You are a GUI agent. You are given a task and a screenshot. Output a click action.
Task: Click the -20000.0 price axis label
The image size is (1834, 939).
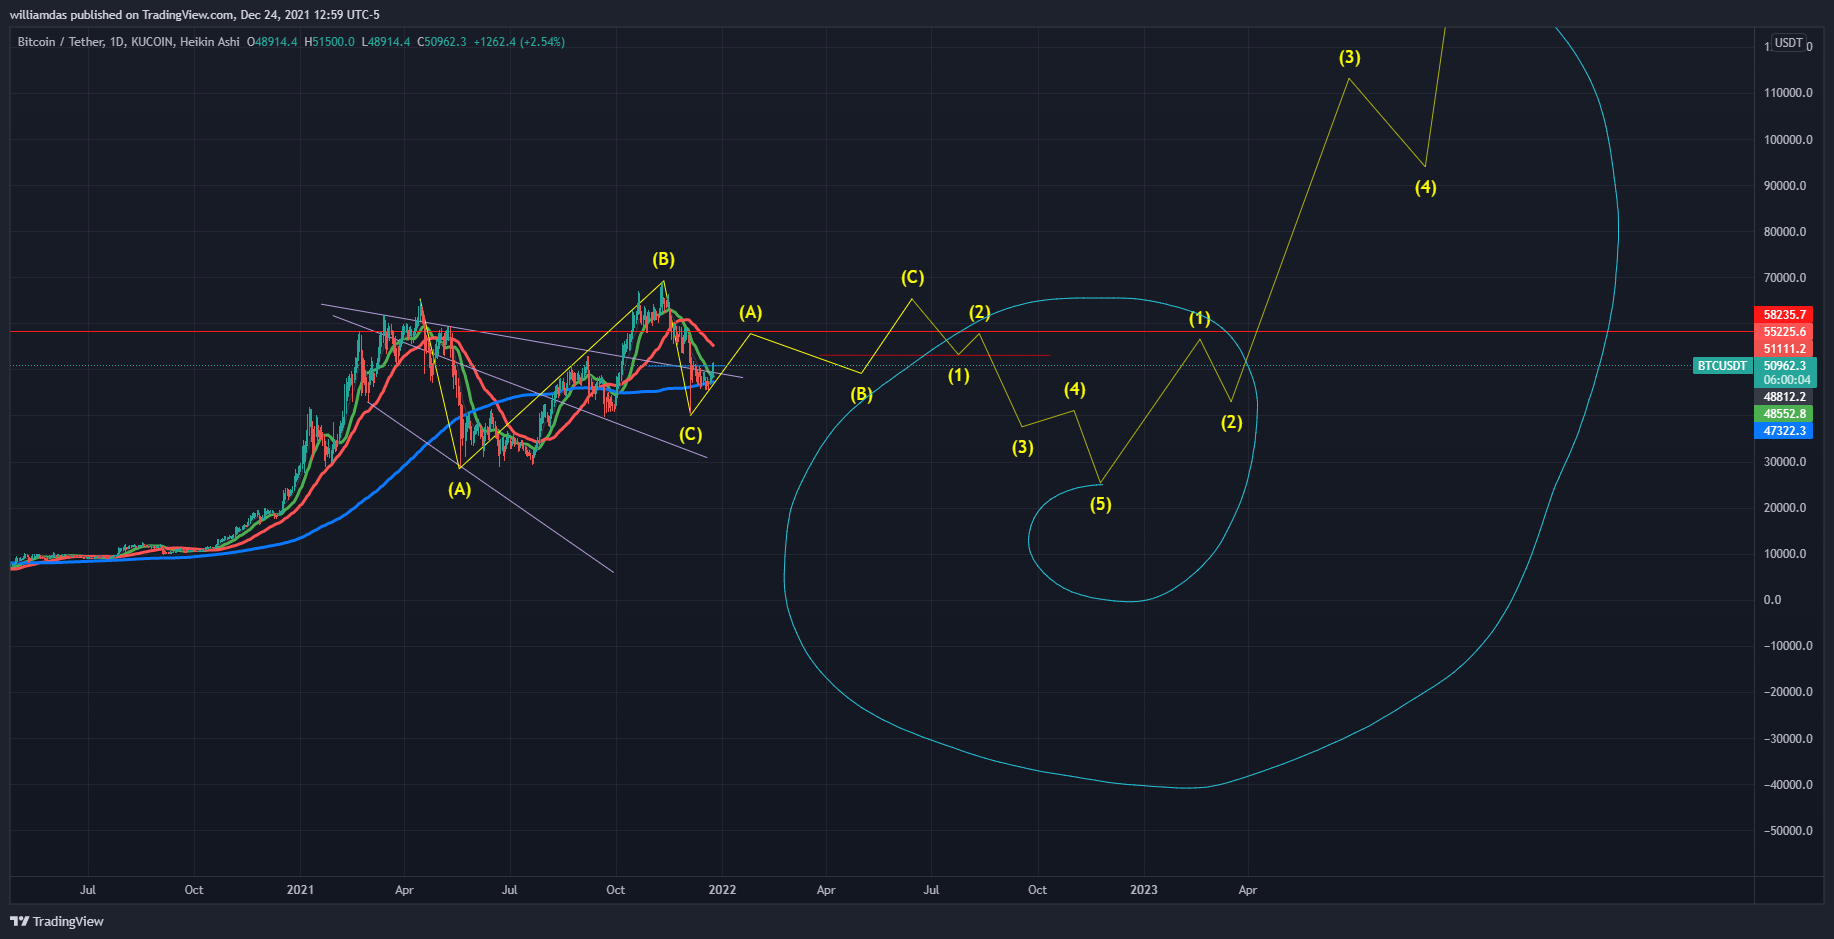1788,692
